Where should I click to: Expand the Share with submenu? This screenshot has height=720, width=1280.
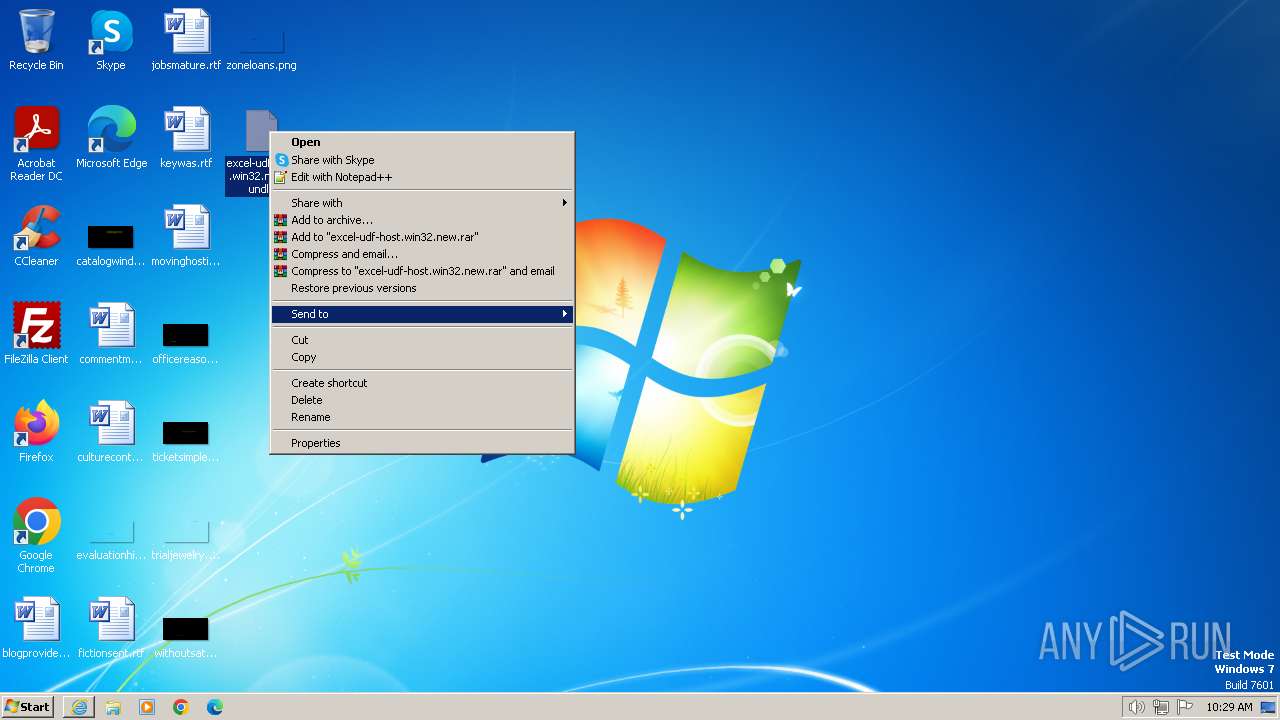coord(422,203)
